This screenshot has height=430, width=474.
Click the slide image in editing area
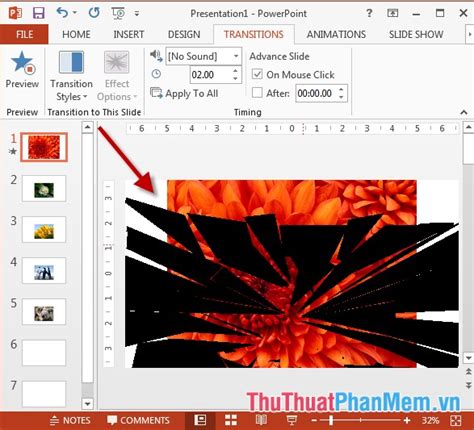(x=292, y=274)
